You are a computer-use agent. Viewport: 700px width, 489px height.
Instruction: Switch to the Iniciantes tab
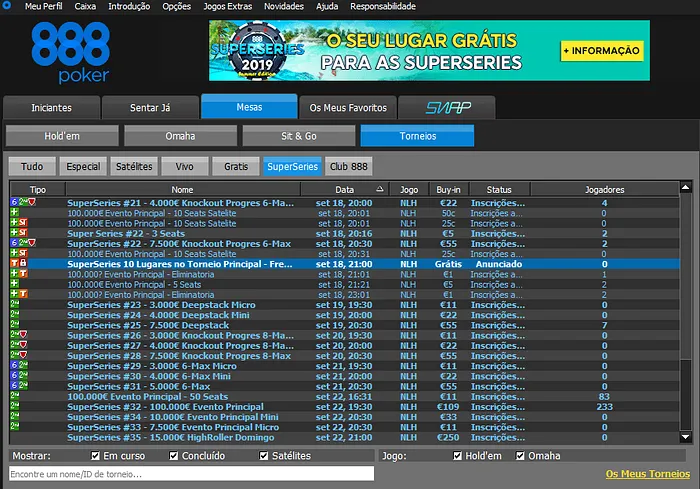pos(51,108)
